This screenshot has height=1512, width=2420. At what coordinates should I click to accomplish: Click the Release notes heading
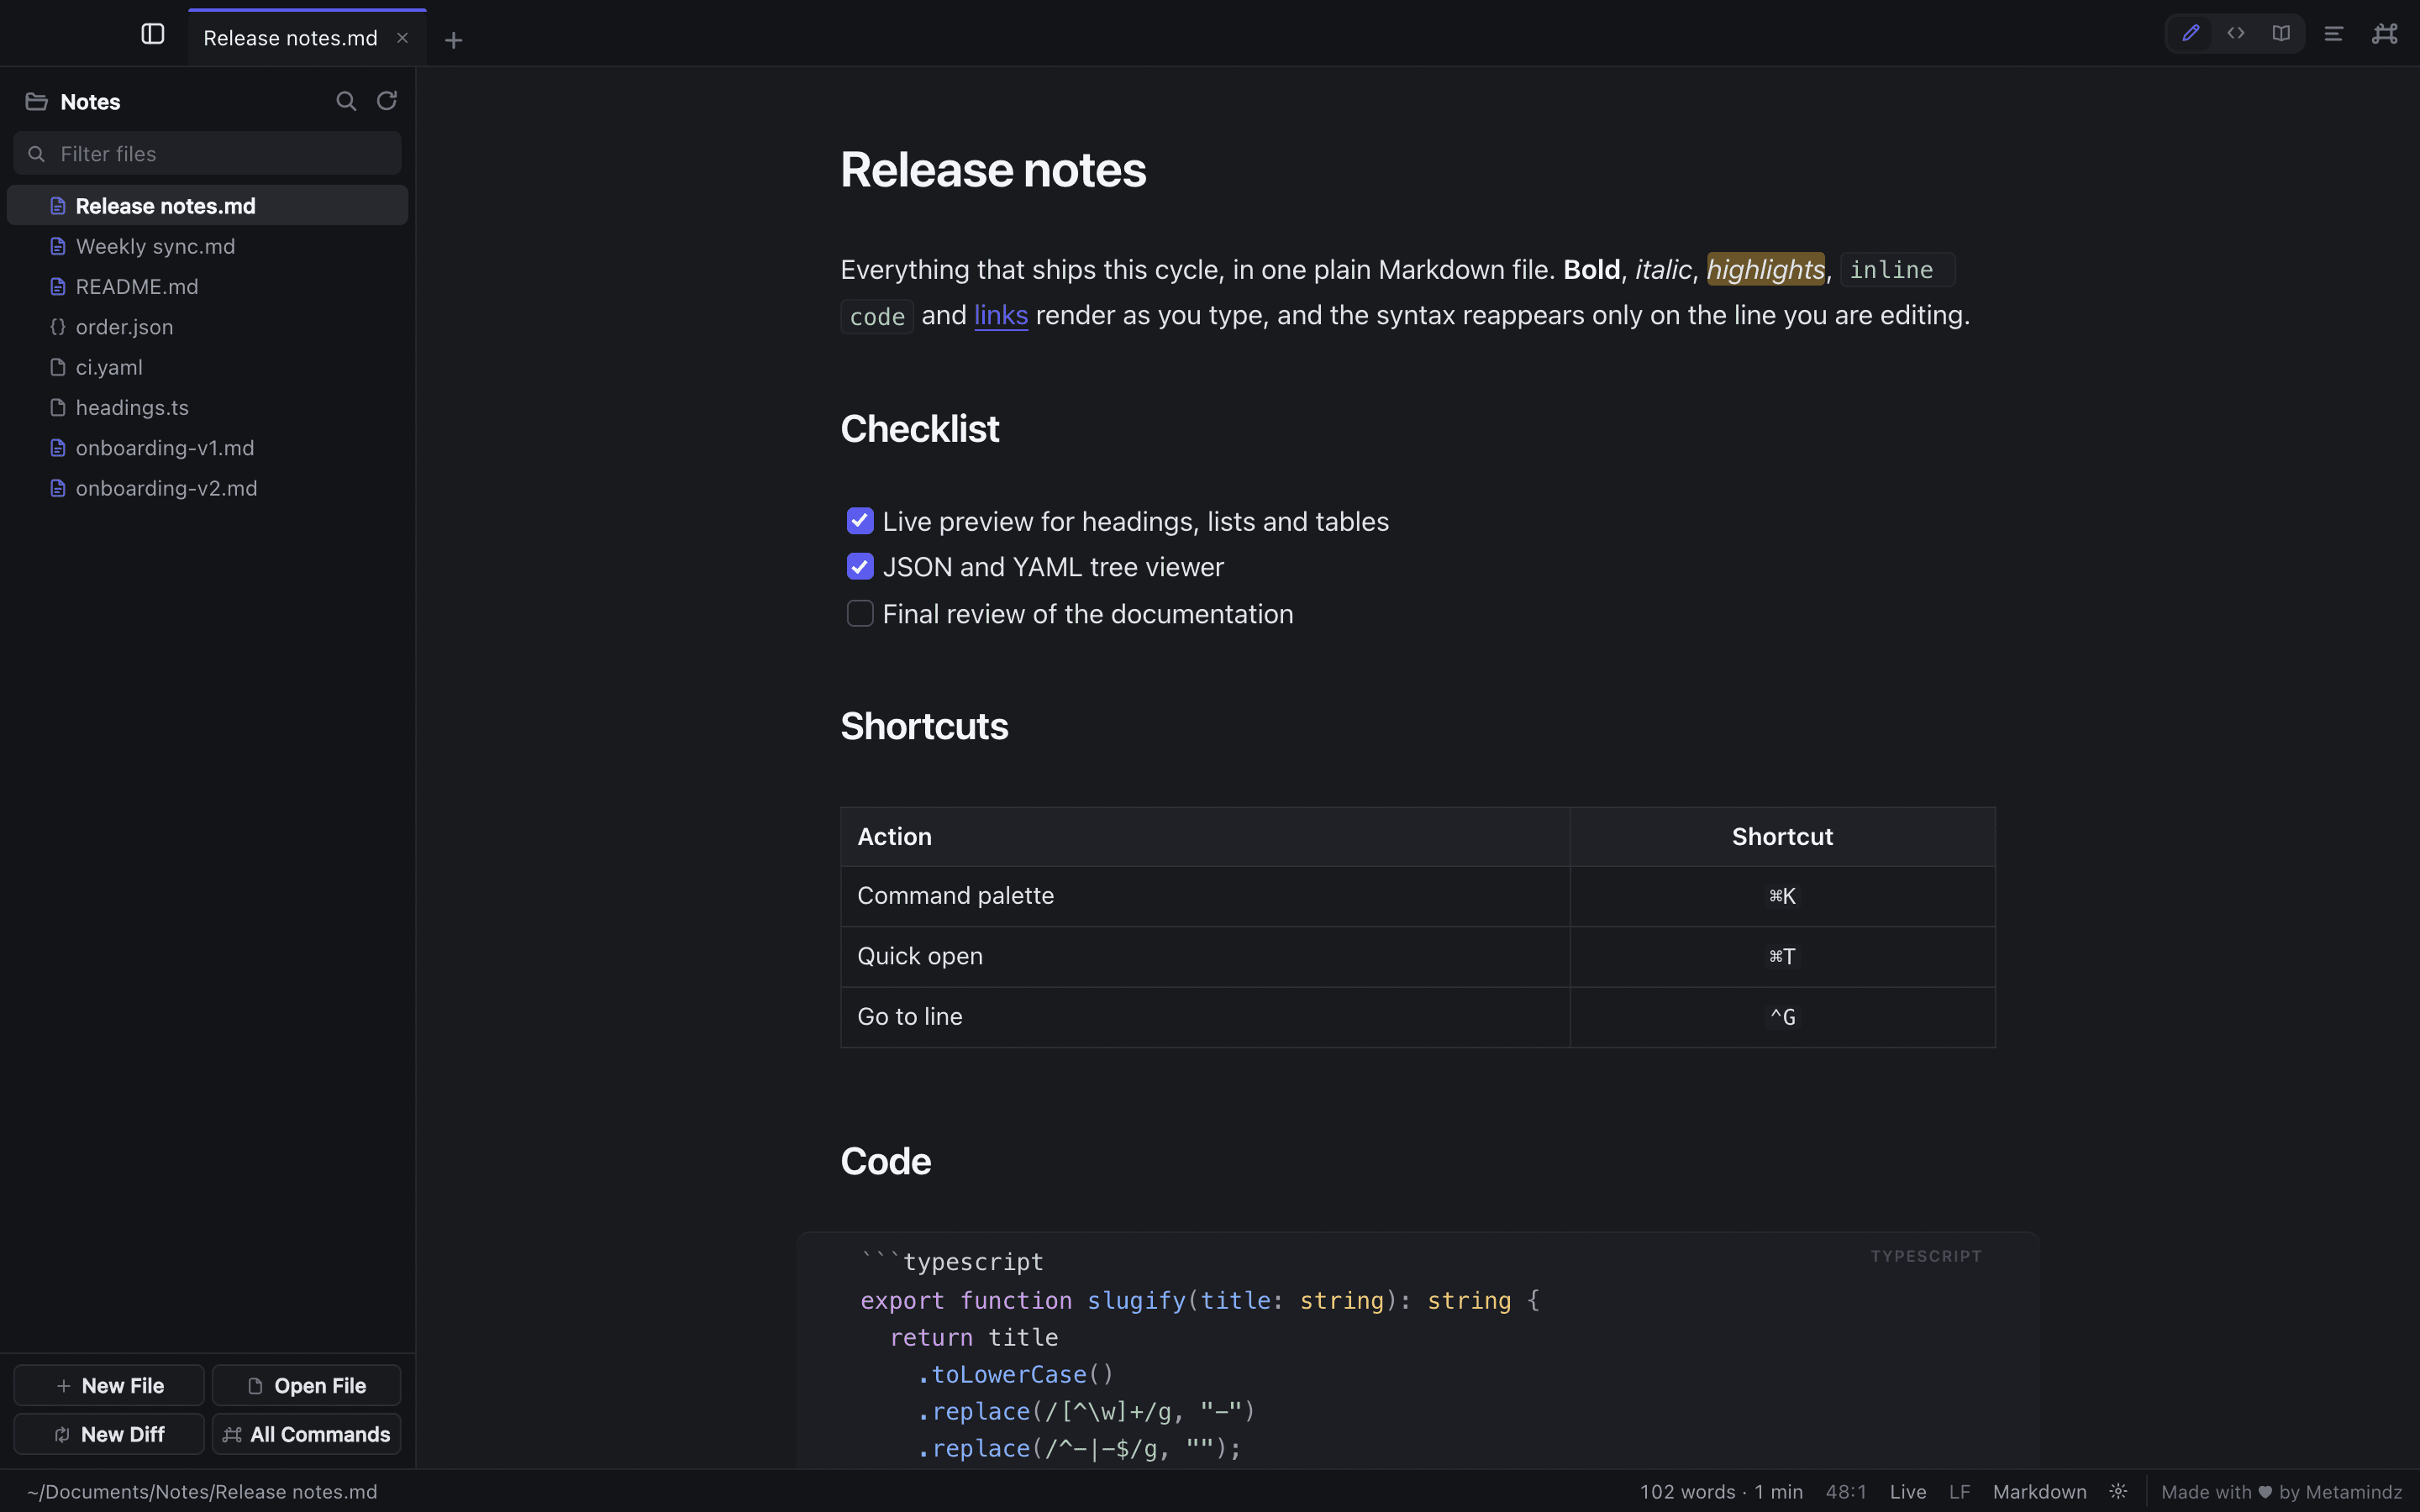click(993, 170)
